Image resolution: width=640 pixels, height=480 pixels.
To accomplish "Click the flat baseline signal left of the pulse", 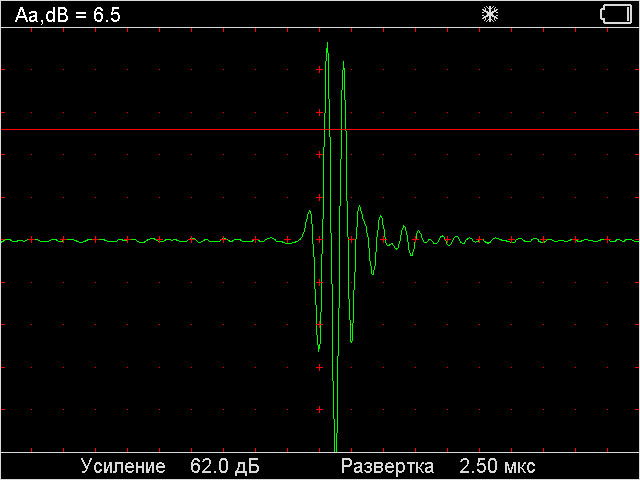I will pyautogui.click(x=150, y=240).
